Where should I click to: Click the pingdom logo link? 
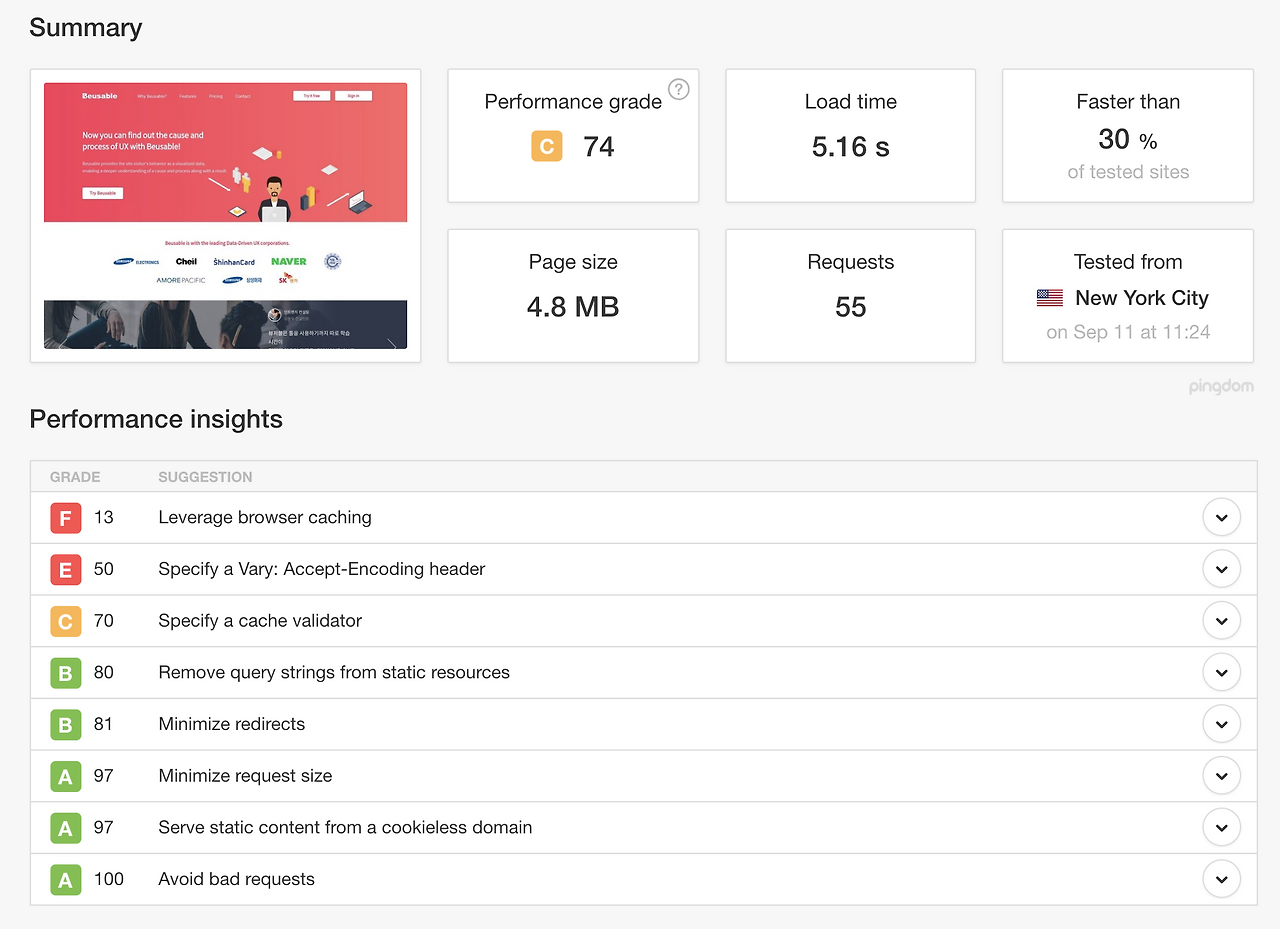[x=1221, y=386]
